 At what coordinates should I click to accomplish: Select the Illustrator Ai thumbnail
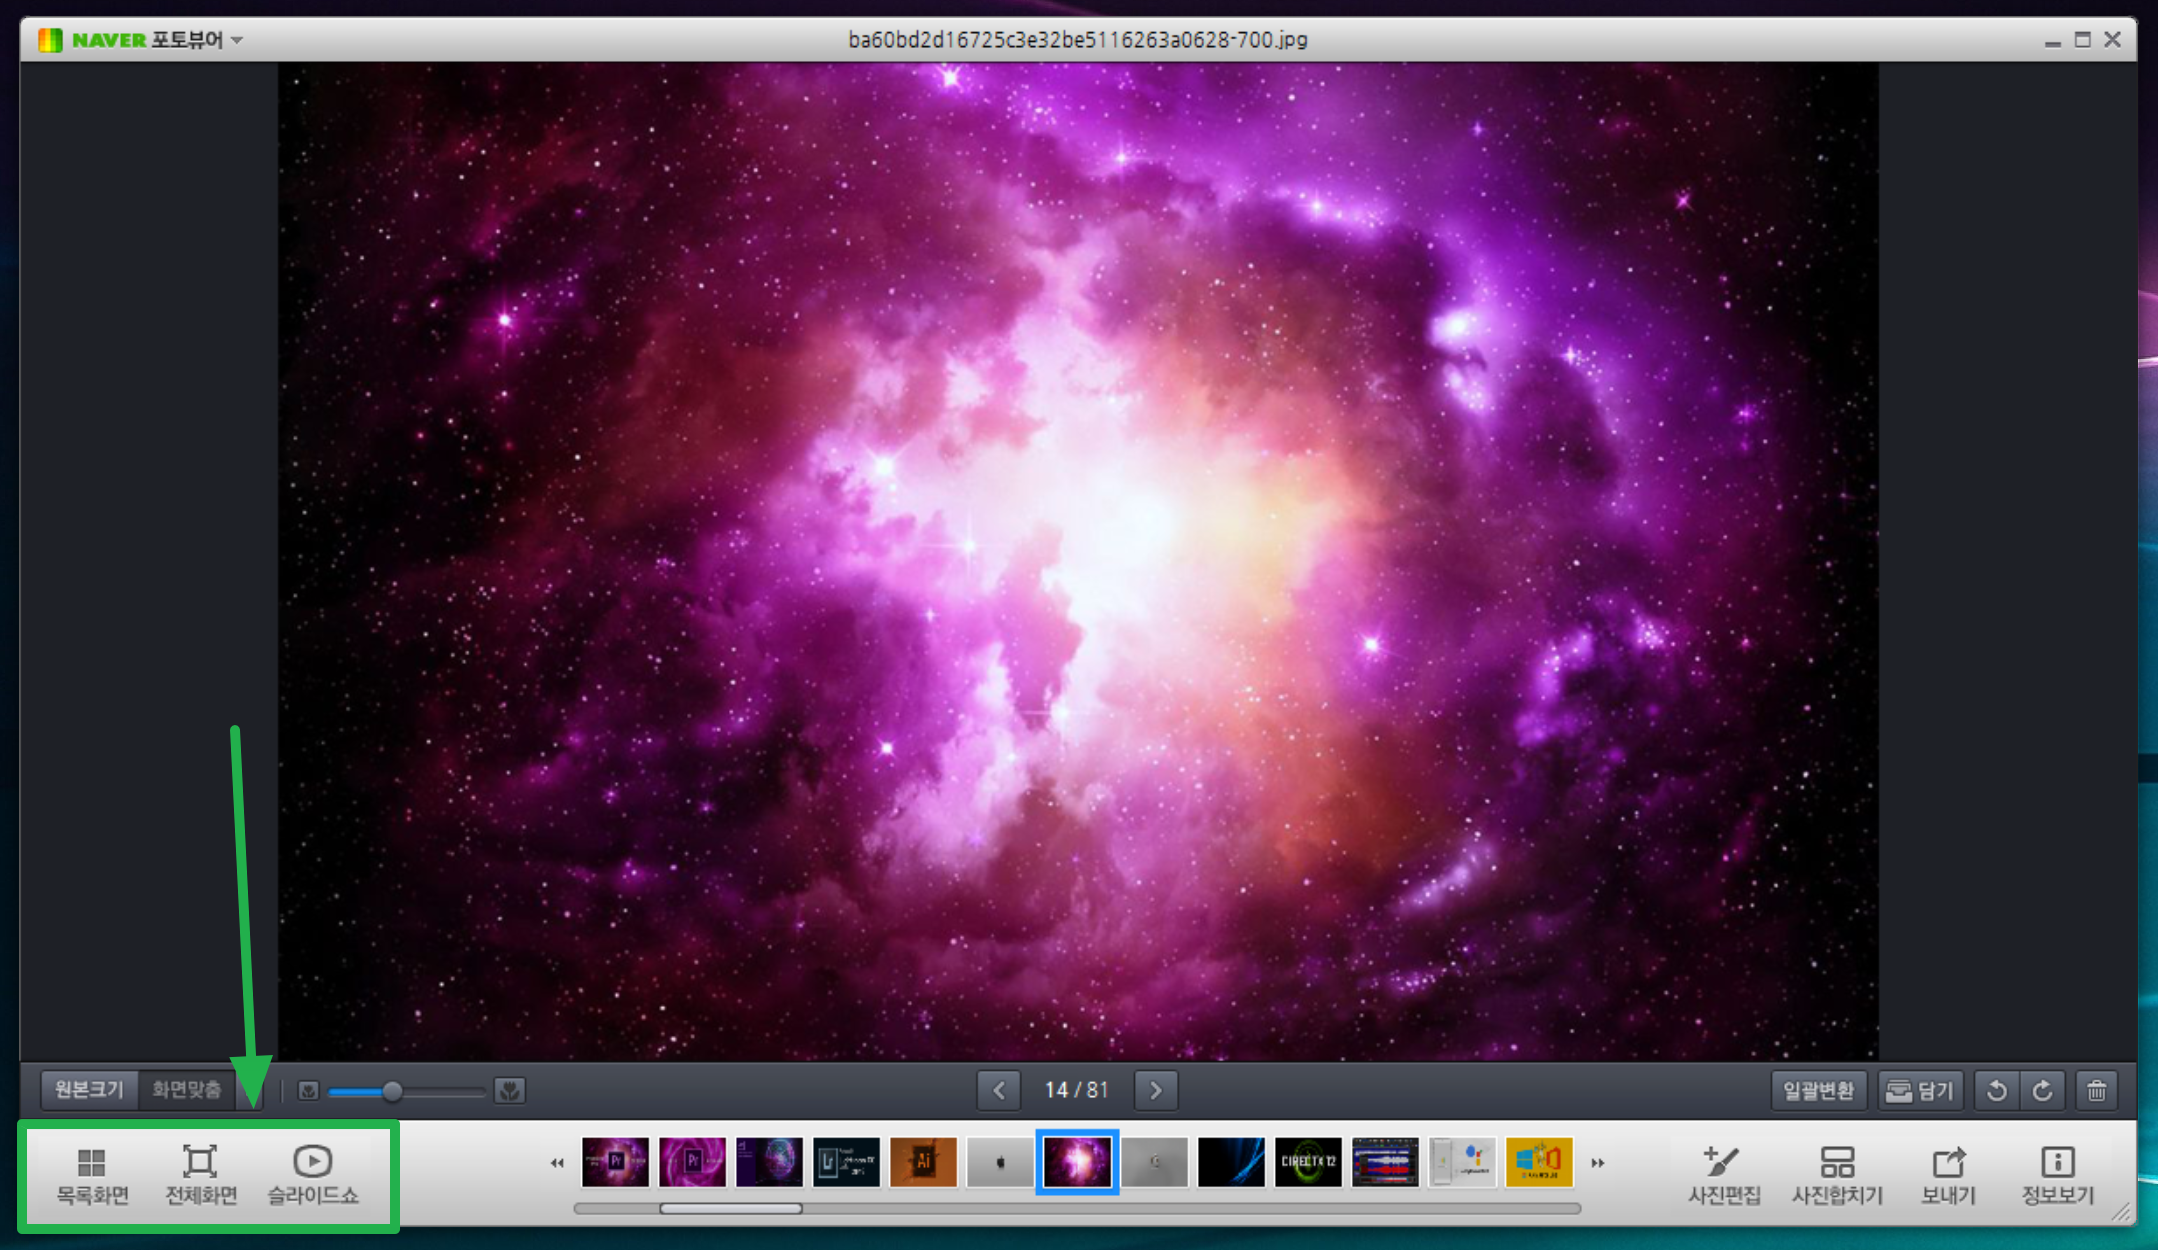pos(922,1162)
